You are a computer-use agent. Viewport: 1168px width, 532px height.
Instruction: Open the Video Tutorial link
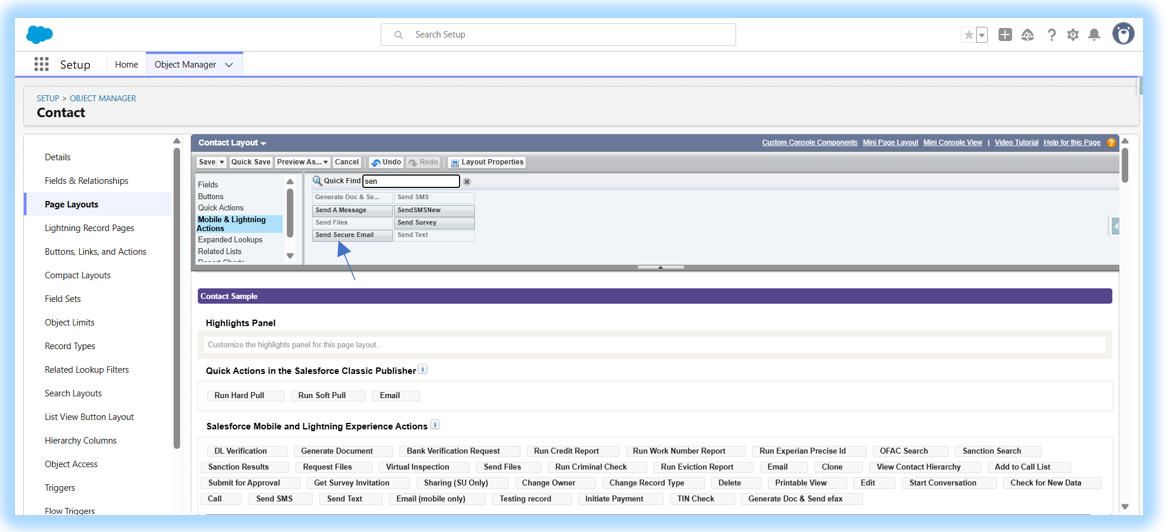pyautogui.click(x=1017, y=142)
